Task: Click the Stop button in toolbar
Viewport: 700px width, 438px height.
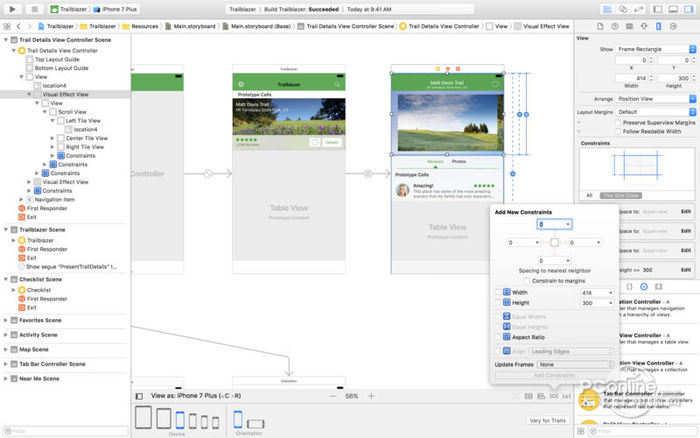Action: pos(32,8)
